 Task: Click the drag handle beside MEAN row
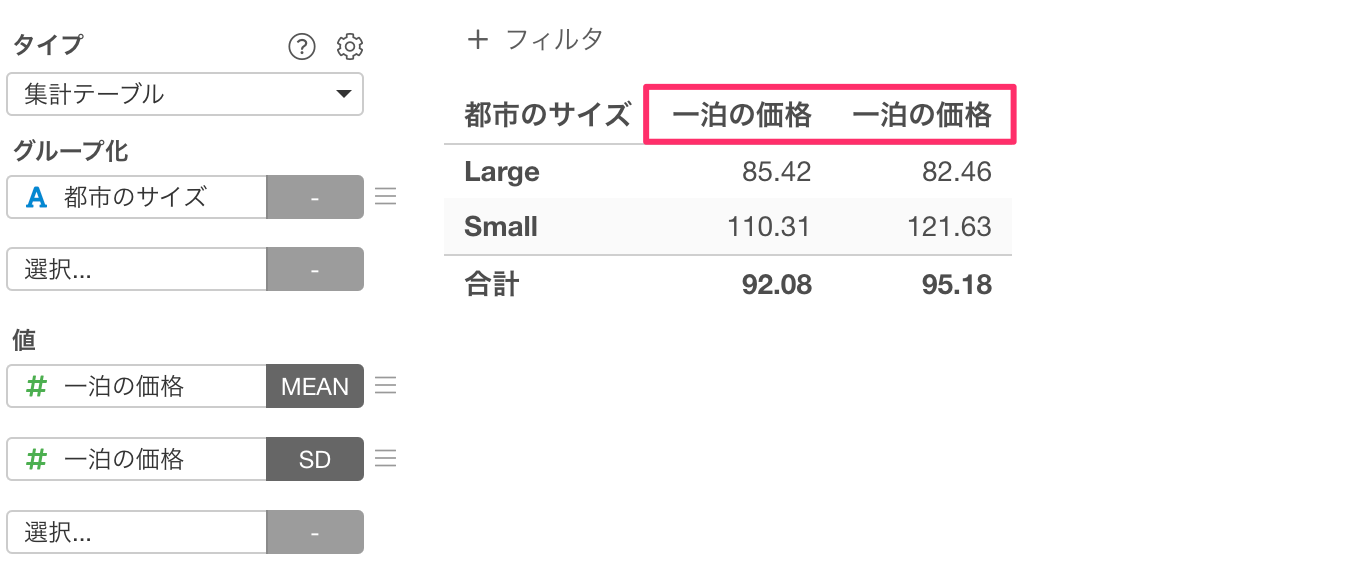pyautogui.click(x=385, y=386)
